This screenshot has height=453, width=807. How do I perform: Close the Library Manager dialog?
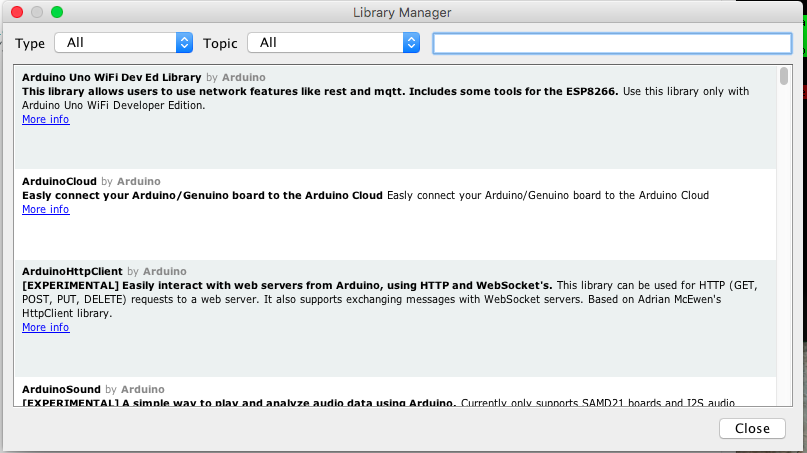[752, 428]
